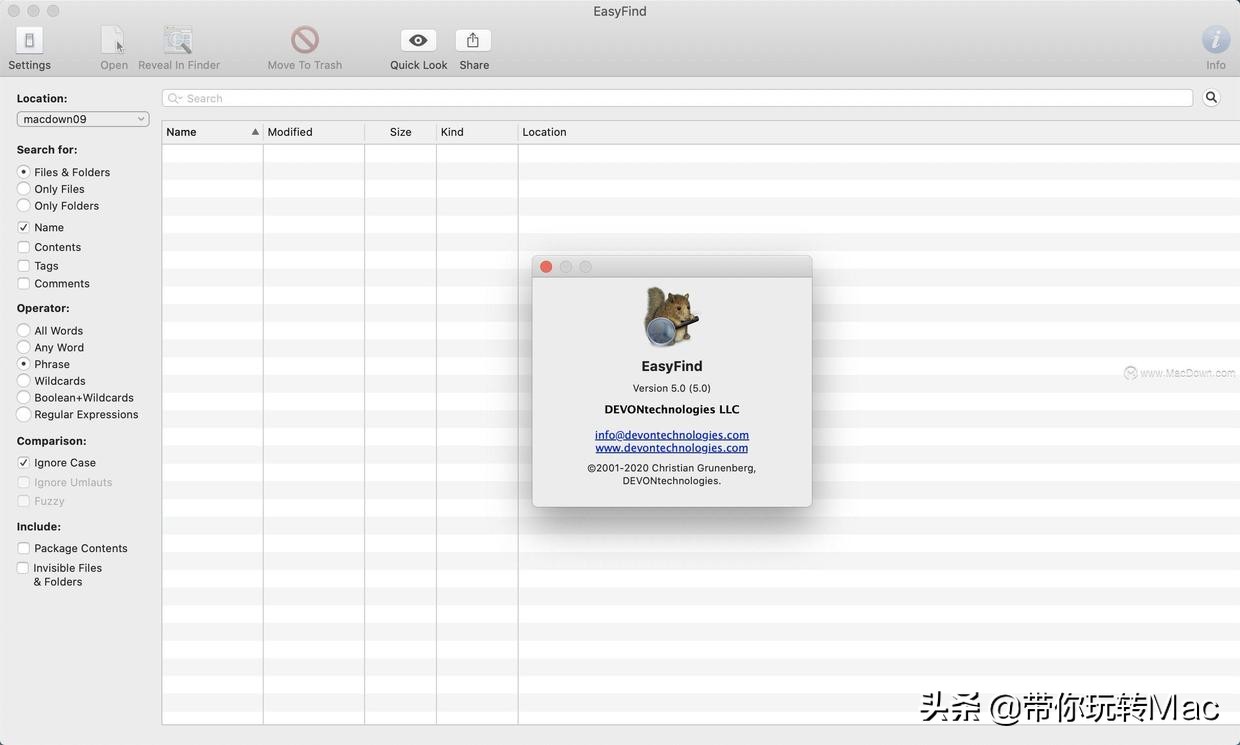This screenshot has height=745, width=1240.
Task: Open the info@devontechnologies.com email link
Action: click(x=672, y=435)
